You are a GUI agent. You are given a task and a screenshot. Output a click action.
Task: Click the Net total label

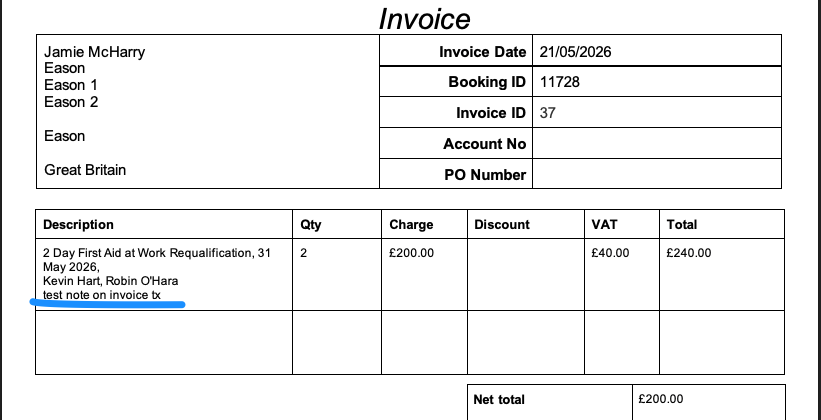498,400
